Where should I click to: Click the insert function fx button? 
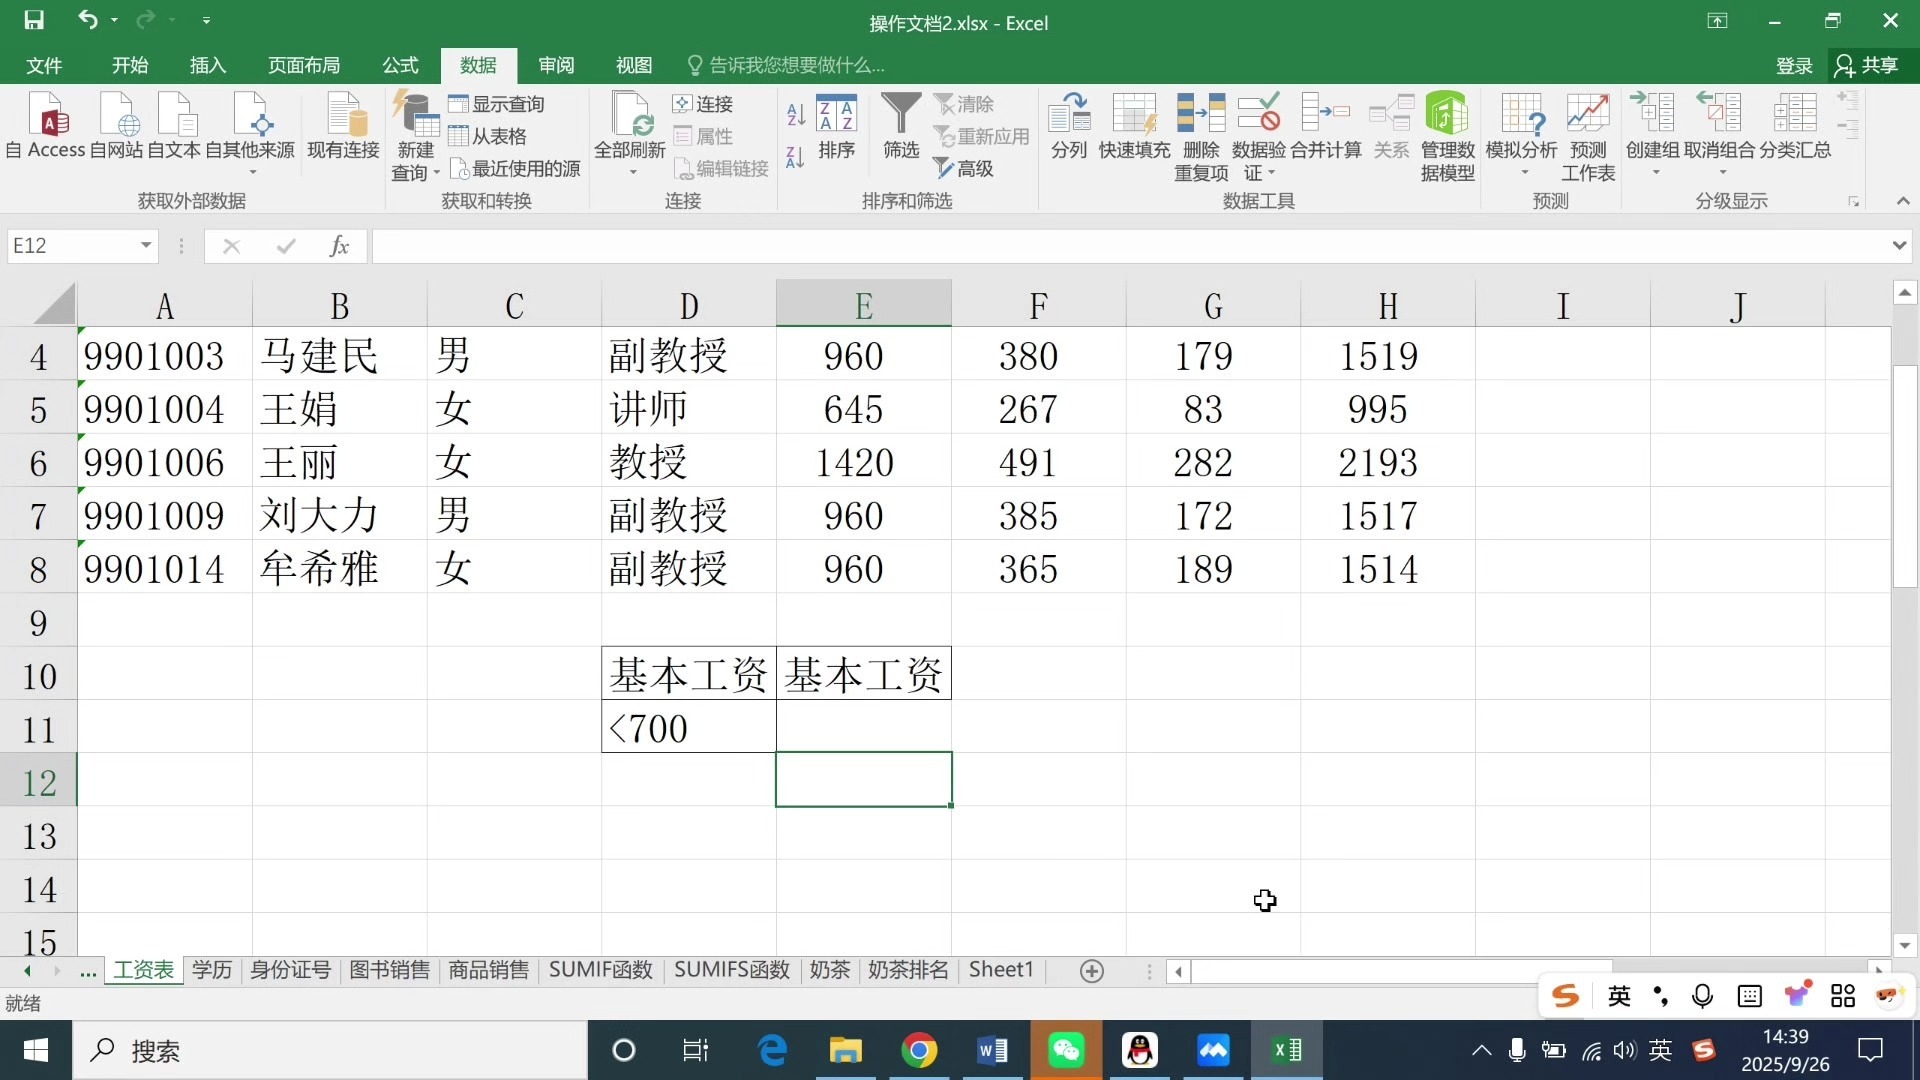[339, 246]
